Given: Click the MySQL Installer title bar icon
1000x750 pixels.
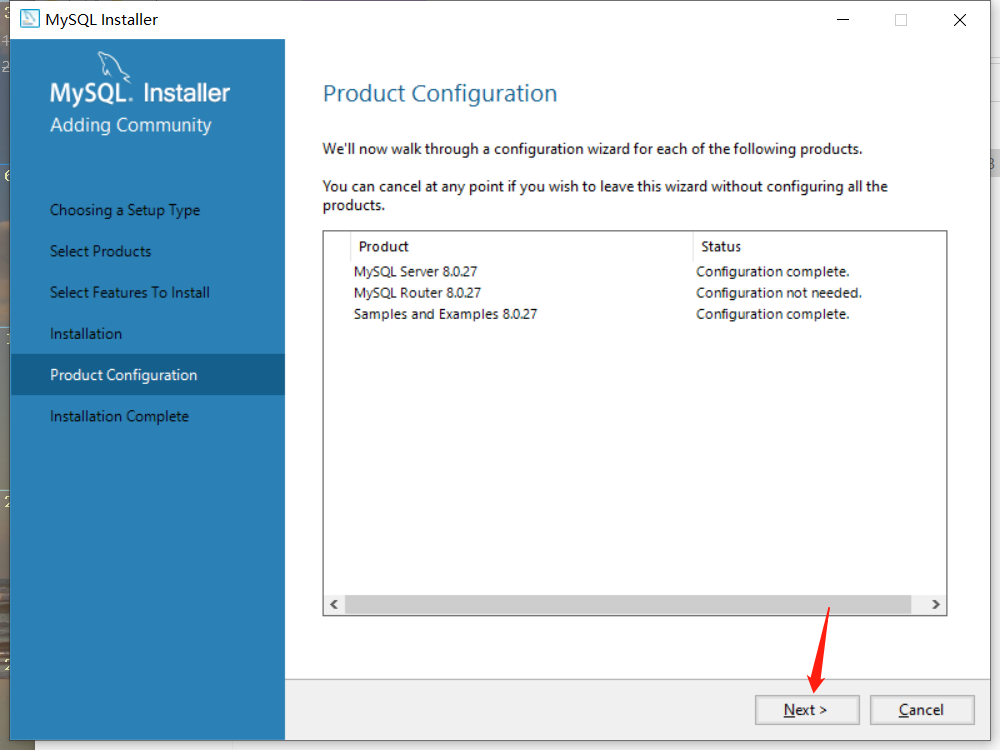Looking at the screenshot, I should [29, 19].
